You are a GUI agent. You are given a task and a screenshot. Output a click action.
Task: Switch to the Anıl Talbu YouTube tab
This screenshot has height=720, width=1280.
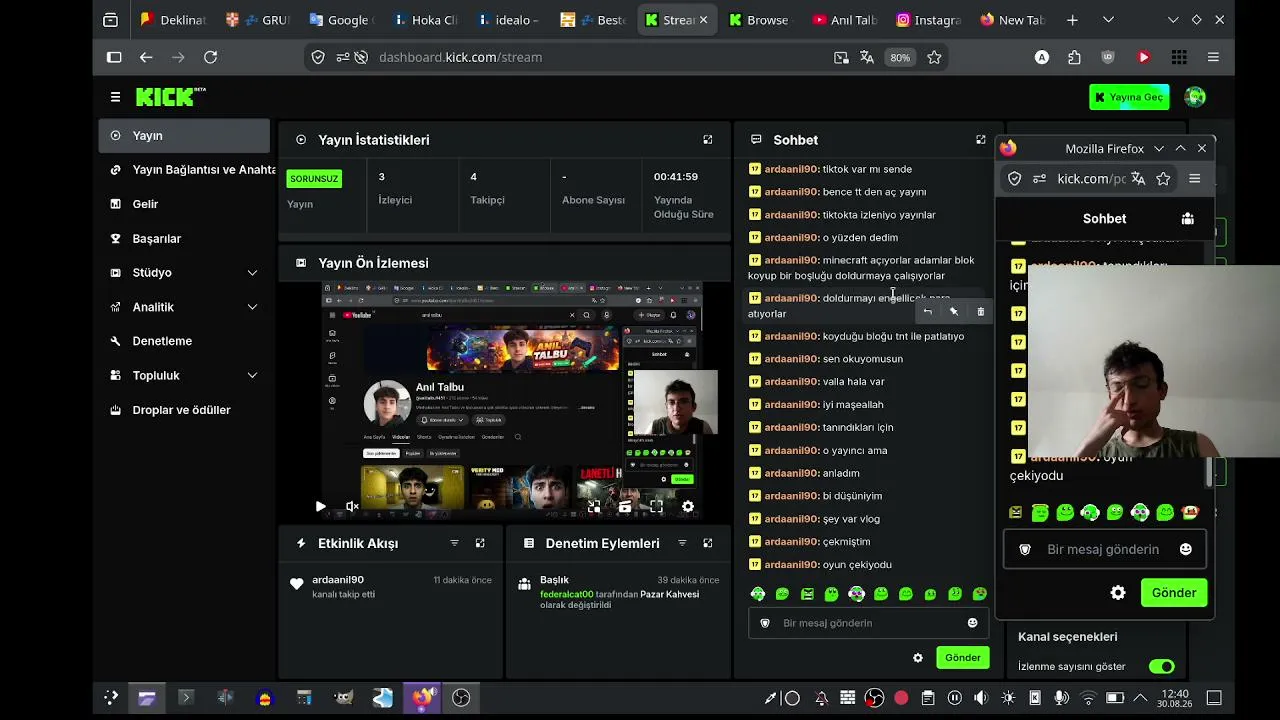(x=844, y=20)
